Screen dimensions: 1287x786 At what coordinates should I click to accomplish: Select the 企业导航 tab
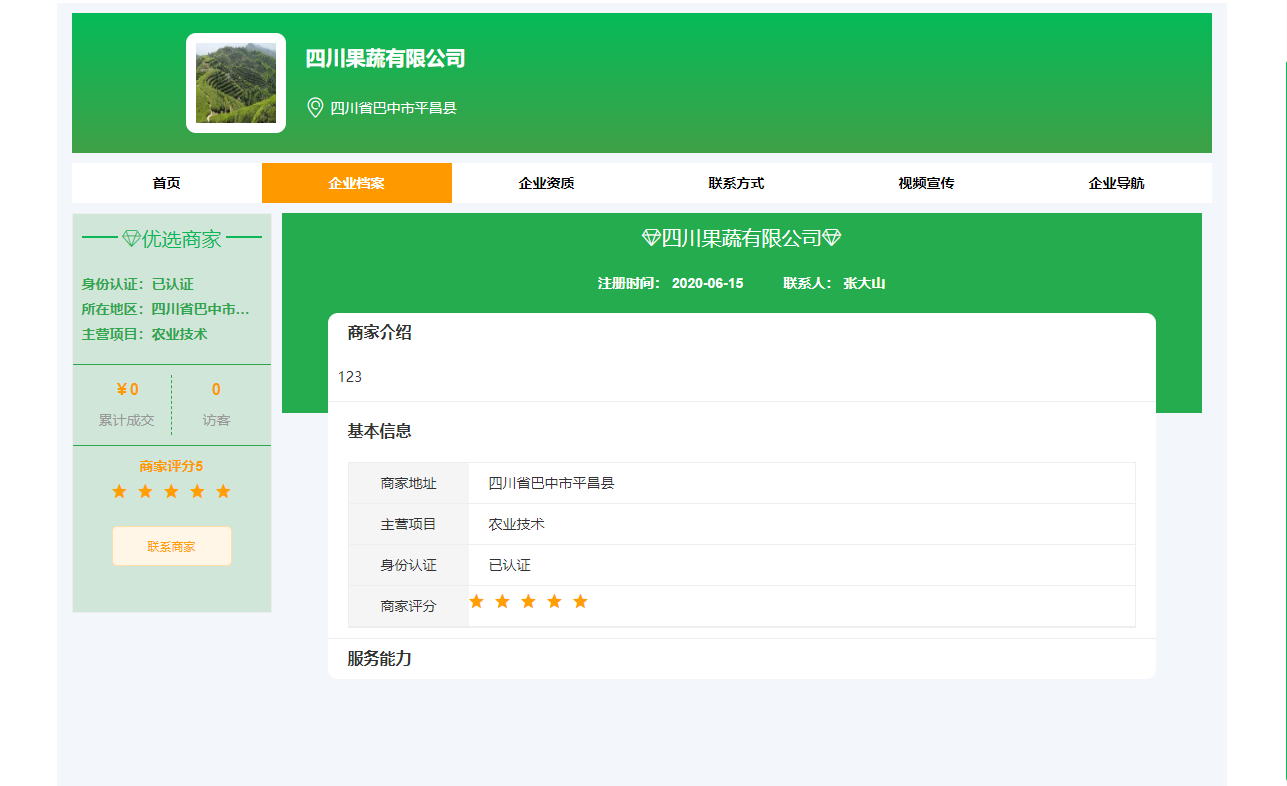pyautogui.click(x=1116, y=183)
